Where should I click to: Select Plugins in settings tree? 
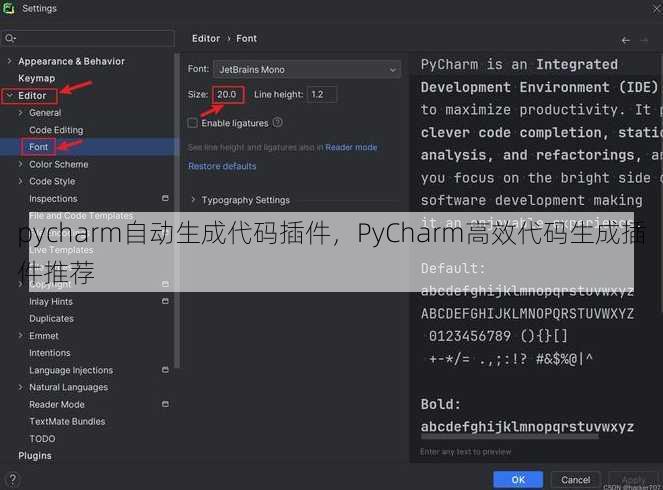pyautogui.click(x=35, y=456)
